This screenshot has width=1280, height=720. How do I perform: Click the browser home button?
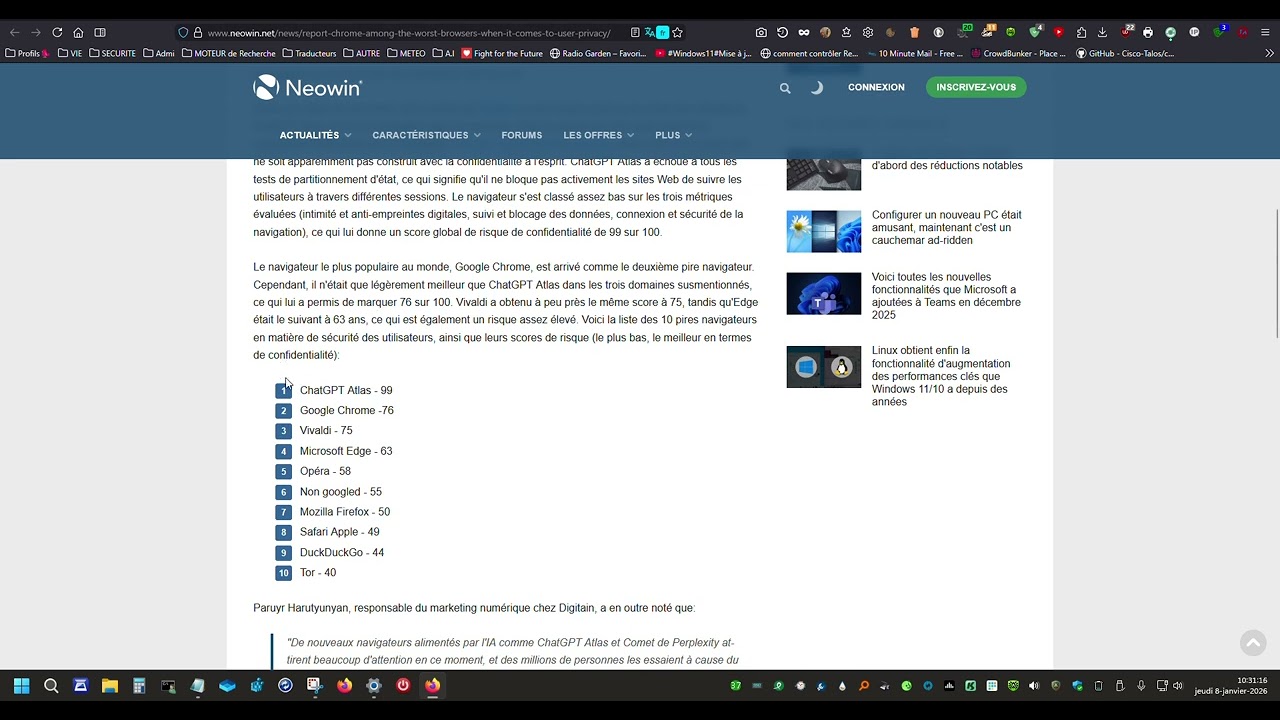[x=78, y=32]
